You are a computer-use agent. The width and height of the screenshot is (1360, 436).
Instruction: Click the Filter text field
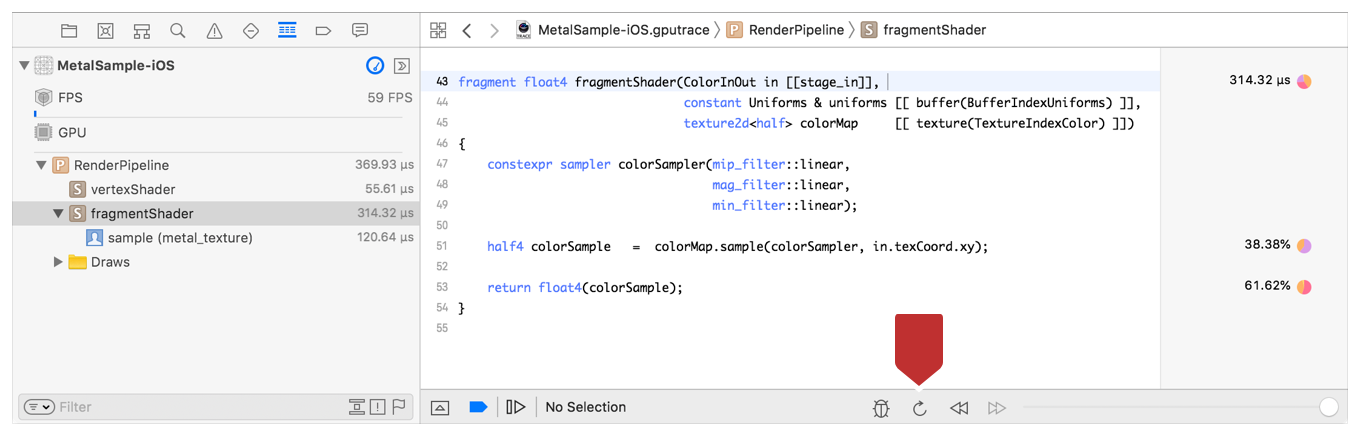200,407
